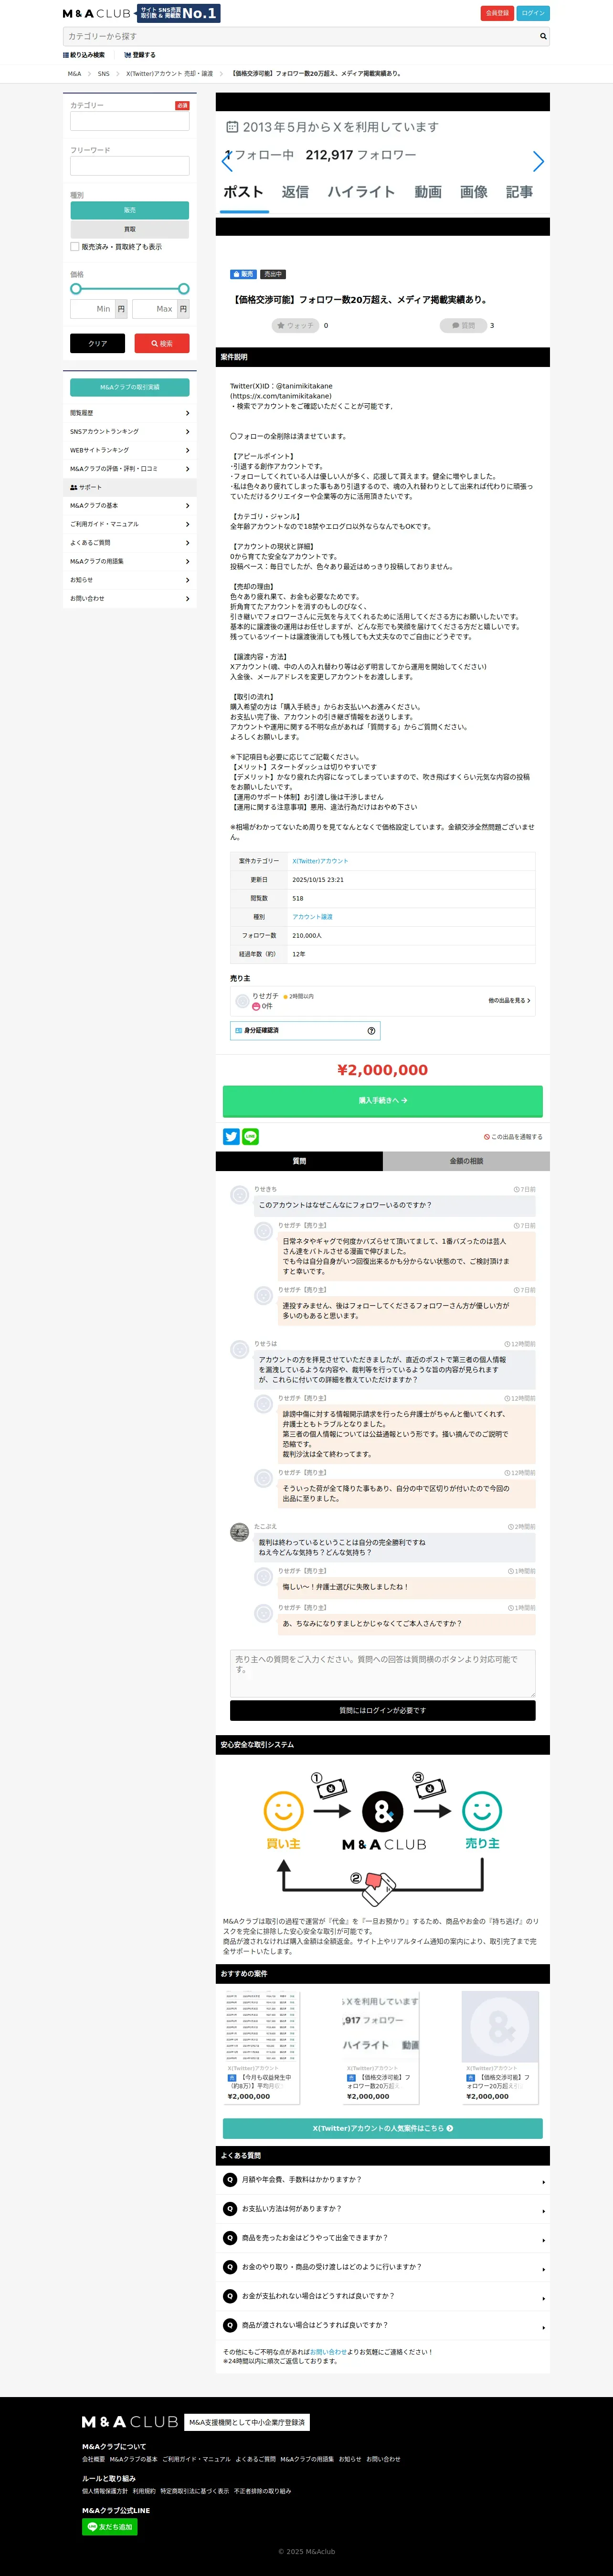
Task: Click the 会員登録 red button
Action: (497, 13)
